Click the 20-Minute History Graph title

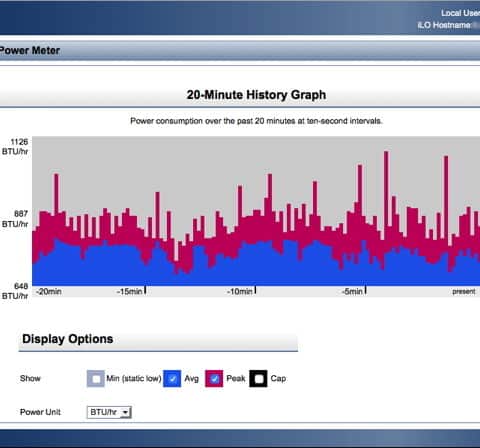tap(256, 95)
